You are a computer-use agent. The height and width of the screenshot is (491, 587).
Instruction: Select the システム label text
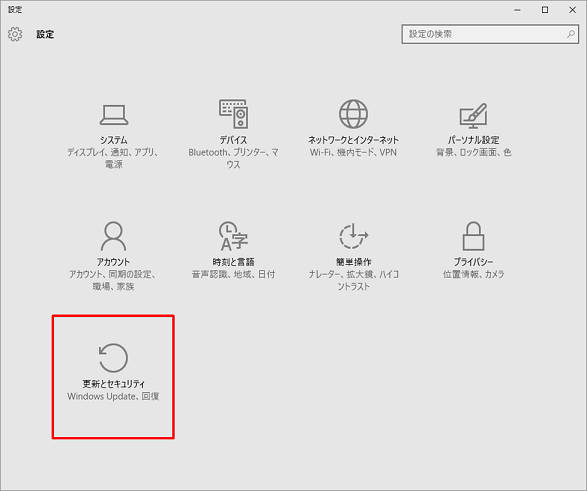click(113, 140)
